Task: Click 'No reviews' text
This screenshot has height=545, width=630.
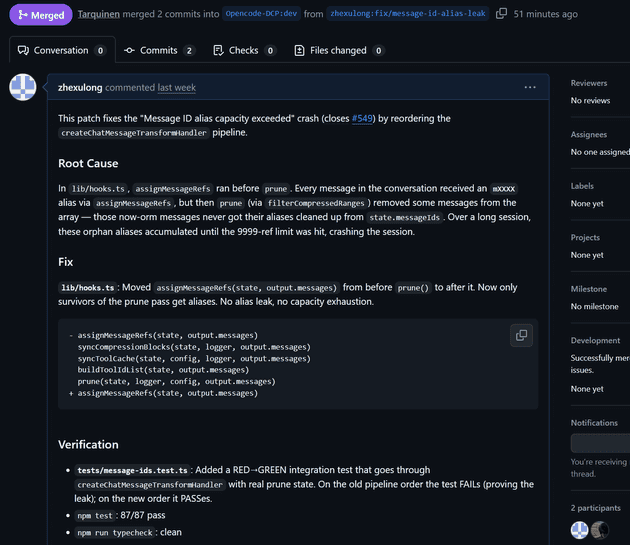Action: click(x=590, y=100)
